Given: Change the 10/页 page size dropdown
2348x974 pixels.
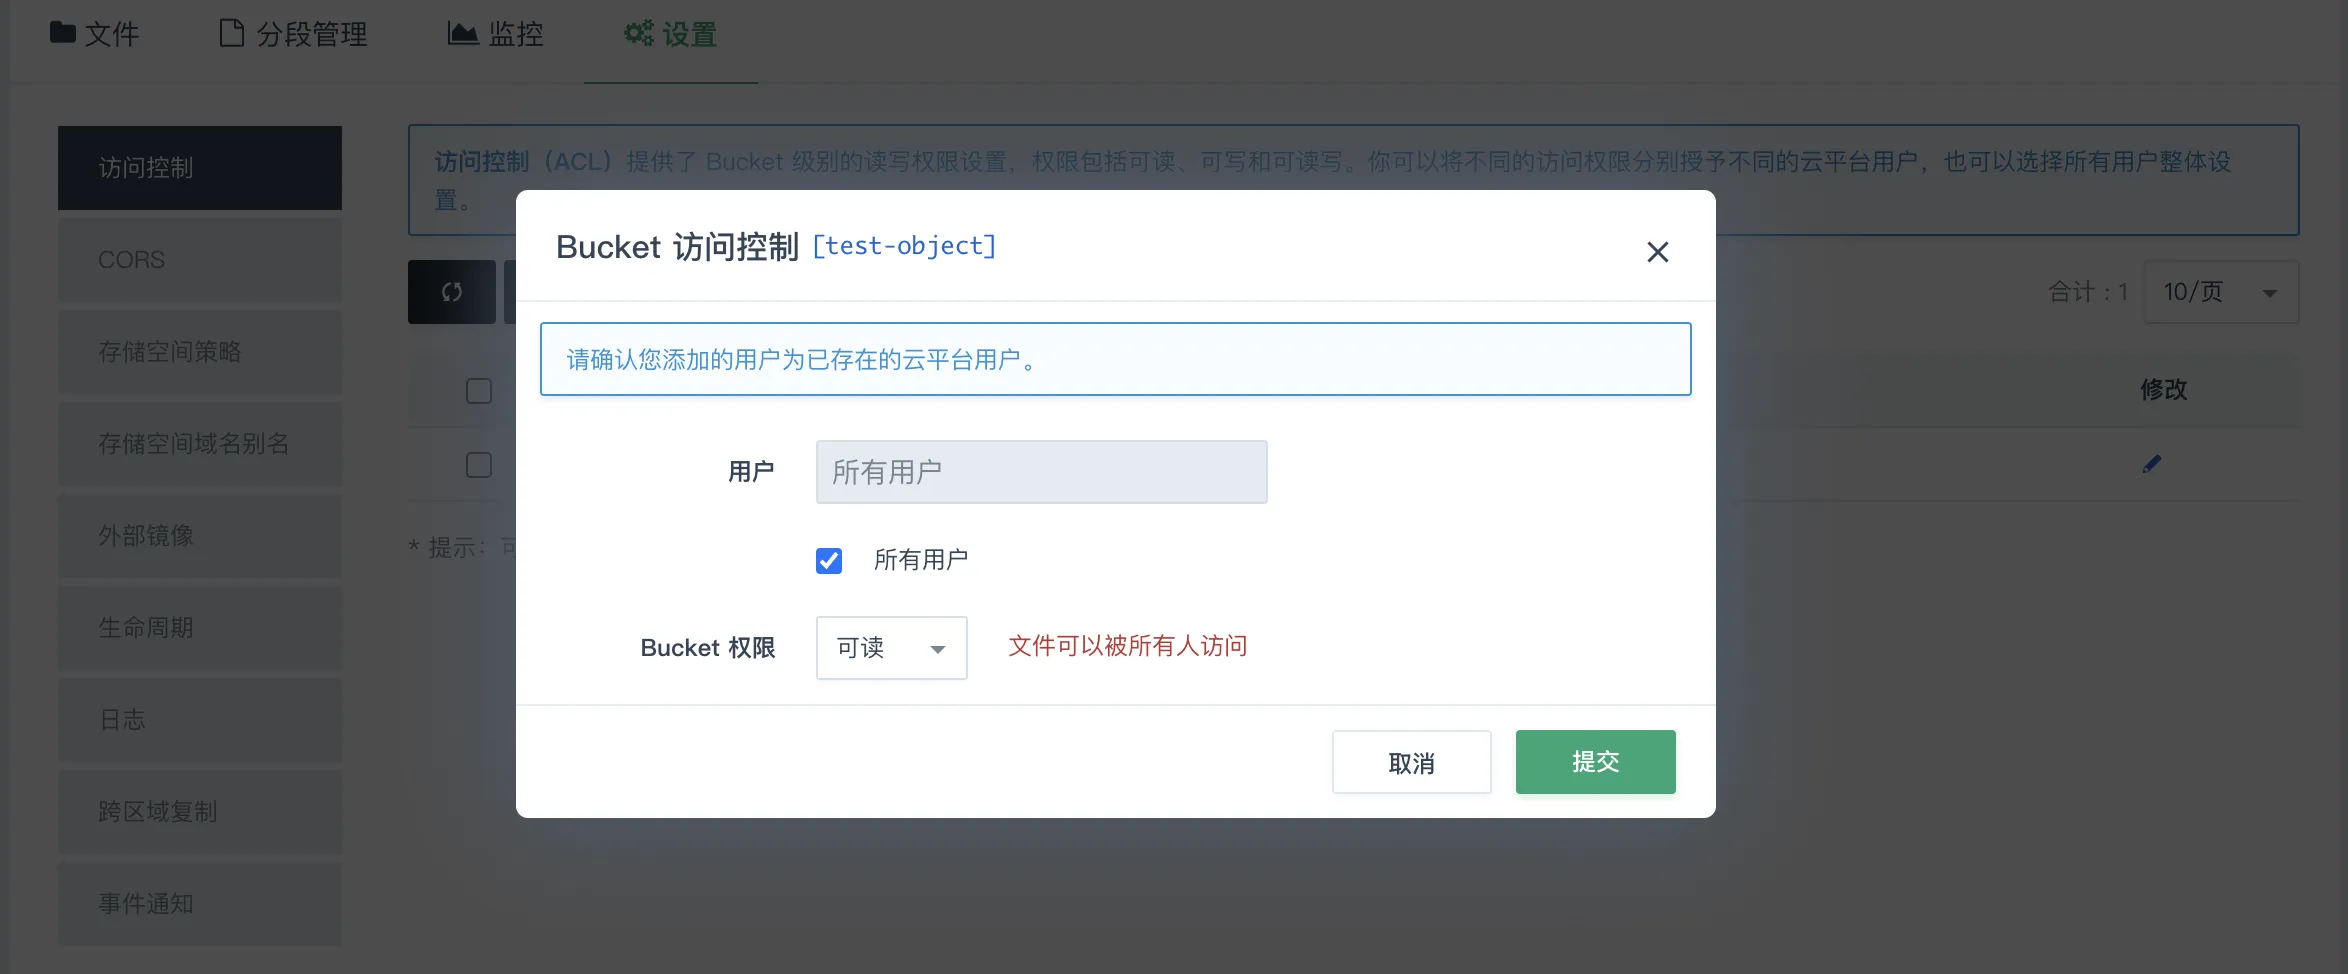Looking at the screenshot, I should tap(2220, 291).
